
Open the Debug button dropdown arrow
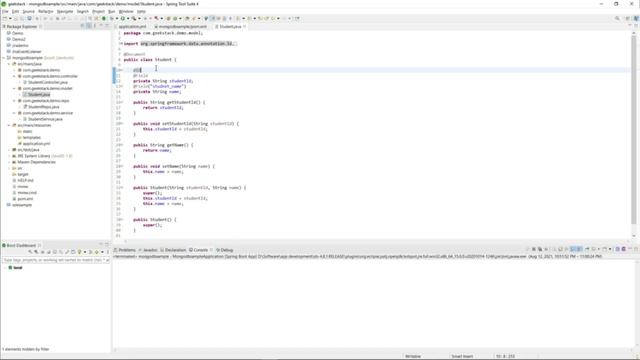[x=117, y=18]
